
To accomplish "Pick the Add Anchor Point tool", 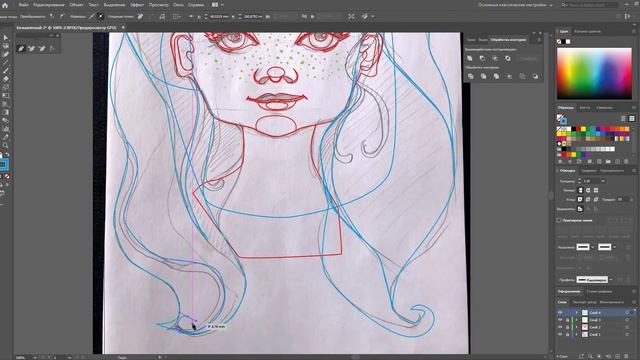I will 31,48.
